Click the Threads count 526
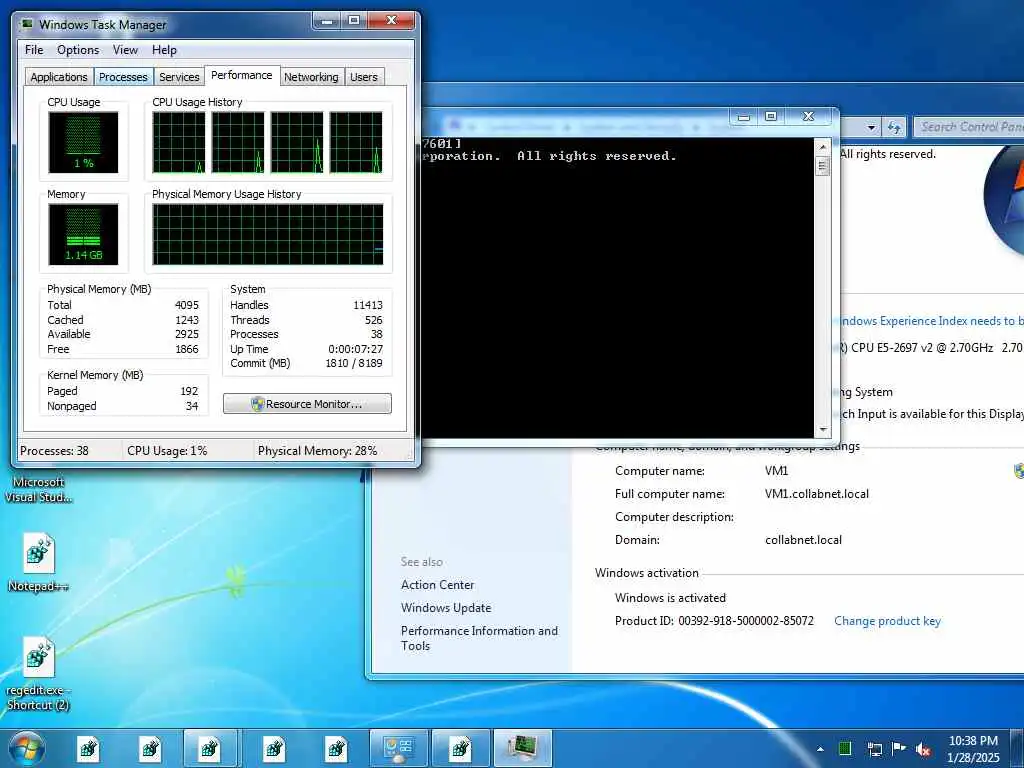Screen dimensions: 1024x768 (374, 320)
